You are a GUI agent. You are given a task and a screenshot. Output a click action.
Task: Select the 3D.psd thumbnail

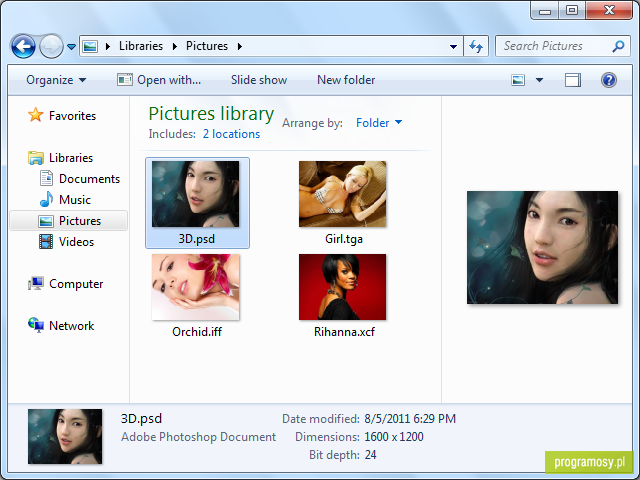(x=196, y=194)
